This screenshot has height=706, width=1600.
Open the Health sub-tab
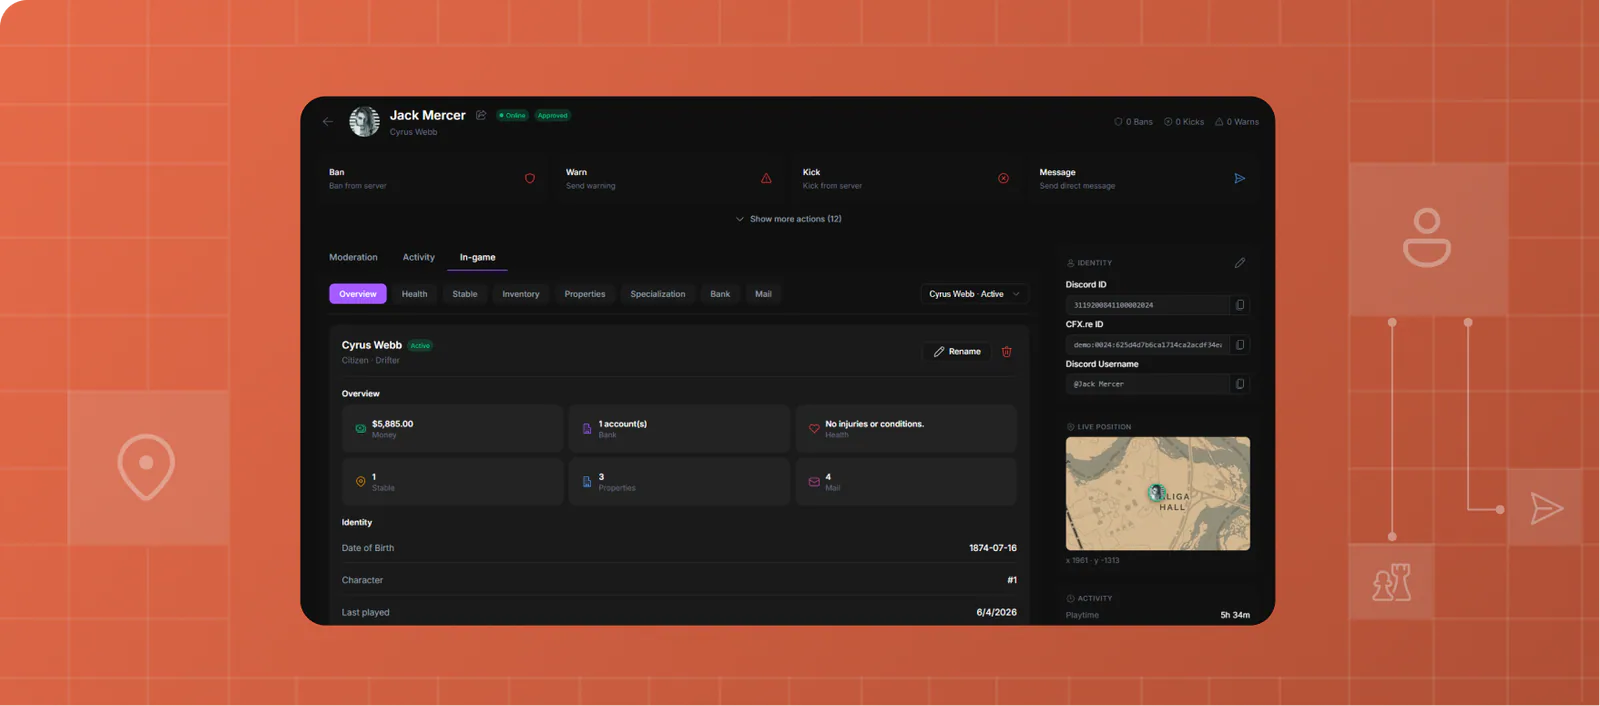click(x=414, y=294)
